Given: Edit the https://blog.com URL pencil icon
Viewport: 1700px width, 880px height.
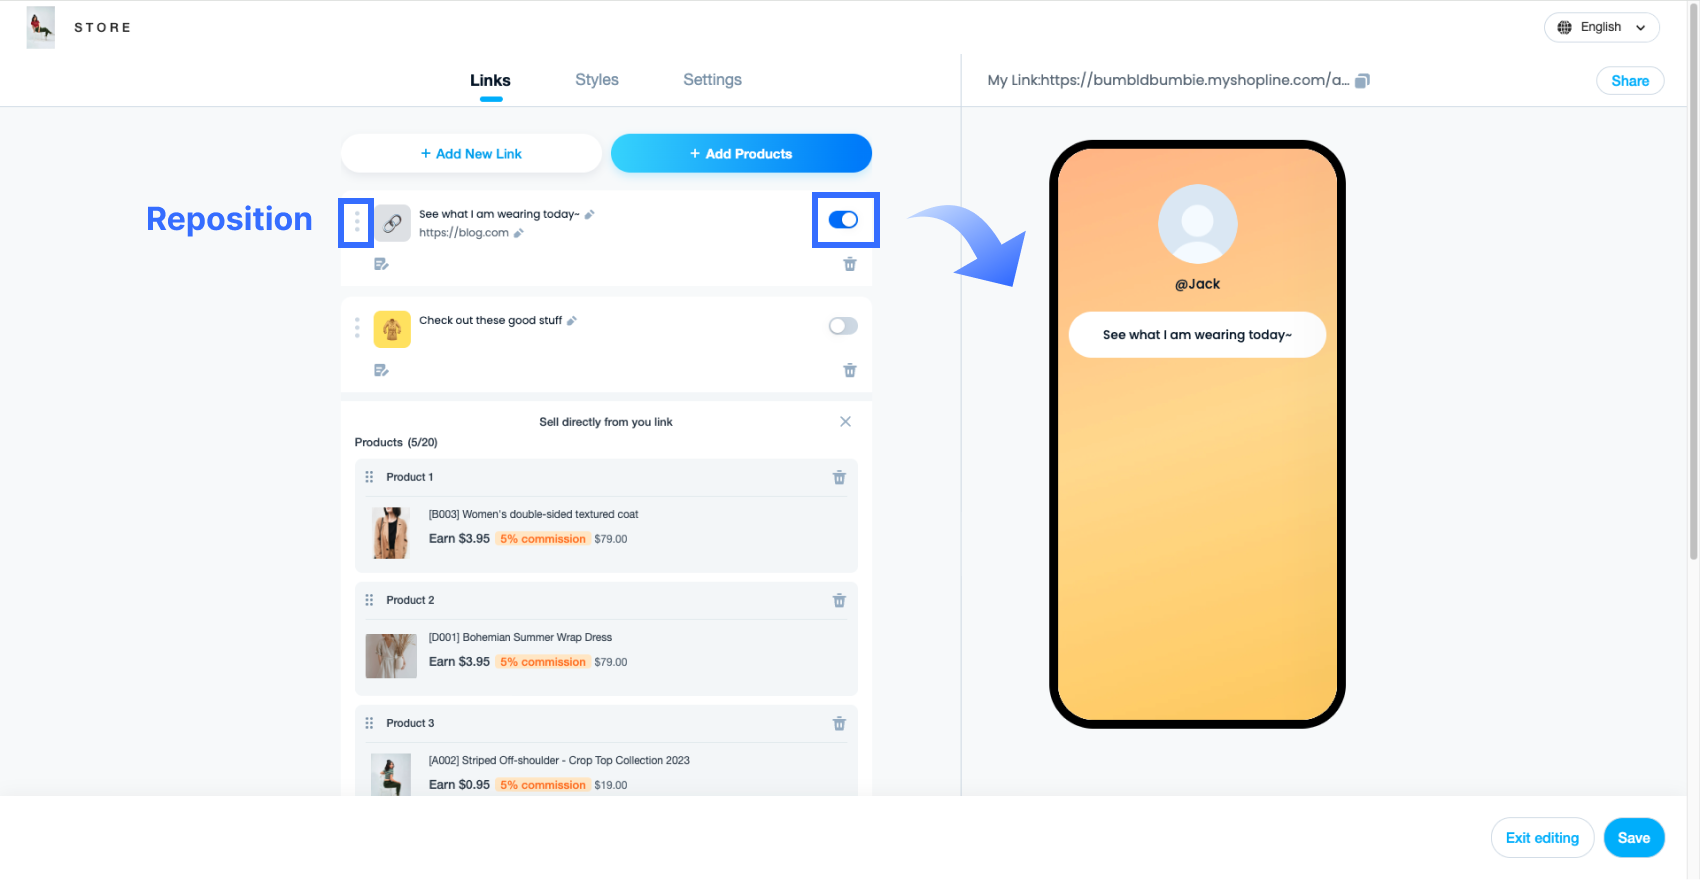Looking at the screenshot, I should 519,233.
